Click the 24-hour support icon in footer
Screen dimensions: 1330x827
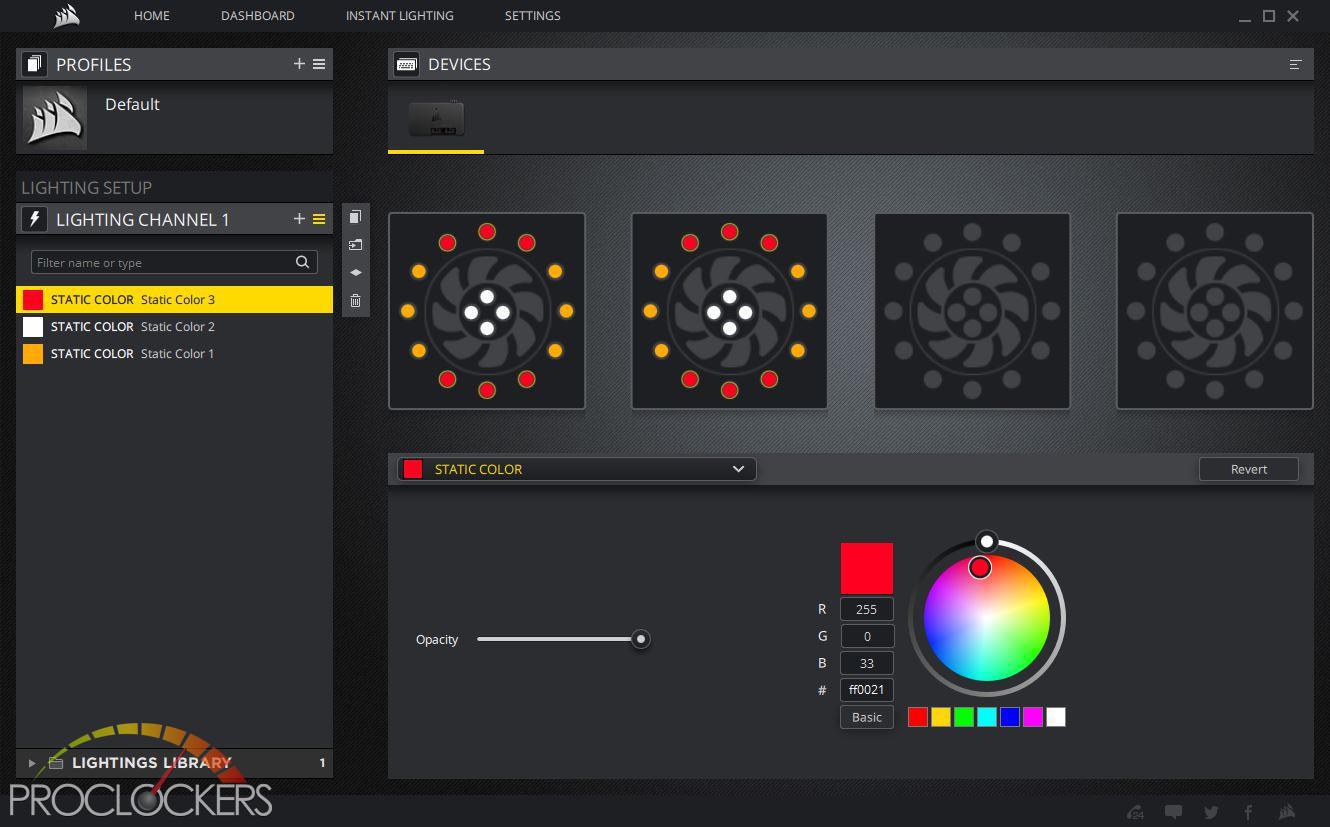coord(1135,812)
